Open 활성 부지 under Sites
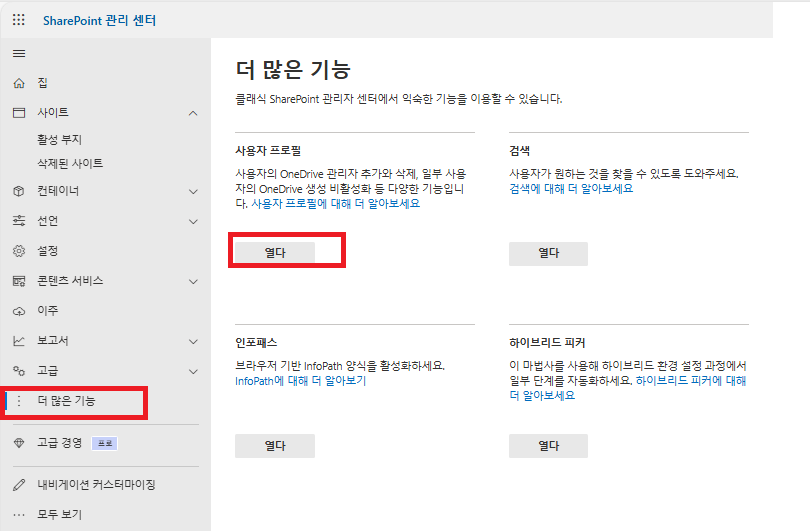The width and height of the screenshot is (810, 531). 59,139
